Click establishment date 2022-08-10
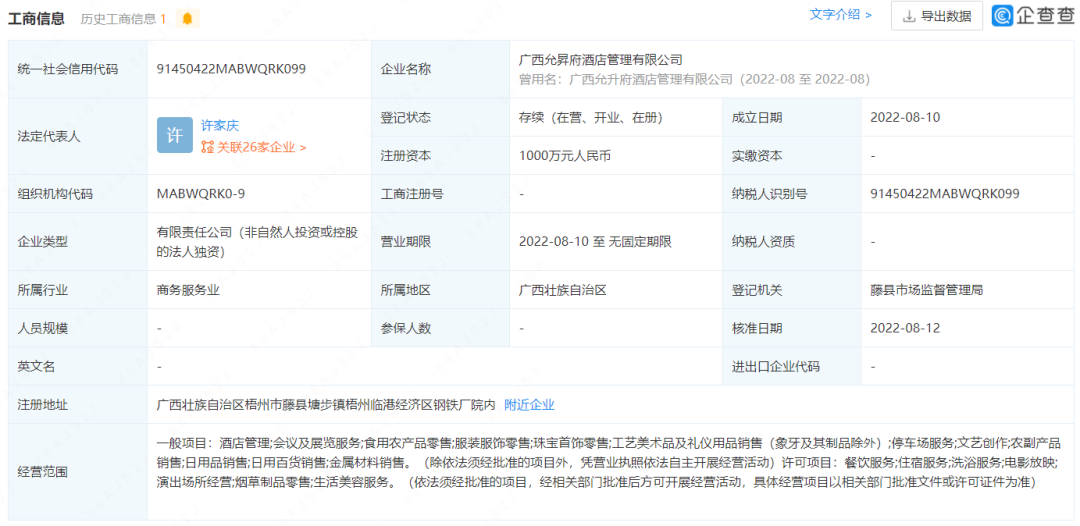This screenshot has height=526, width=1080. (905, 118)
